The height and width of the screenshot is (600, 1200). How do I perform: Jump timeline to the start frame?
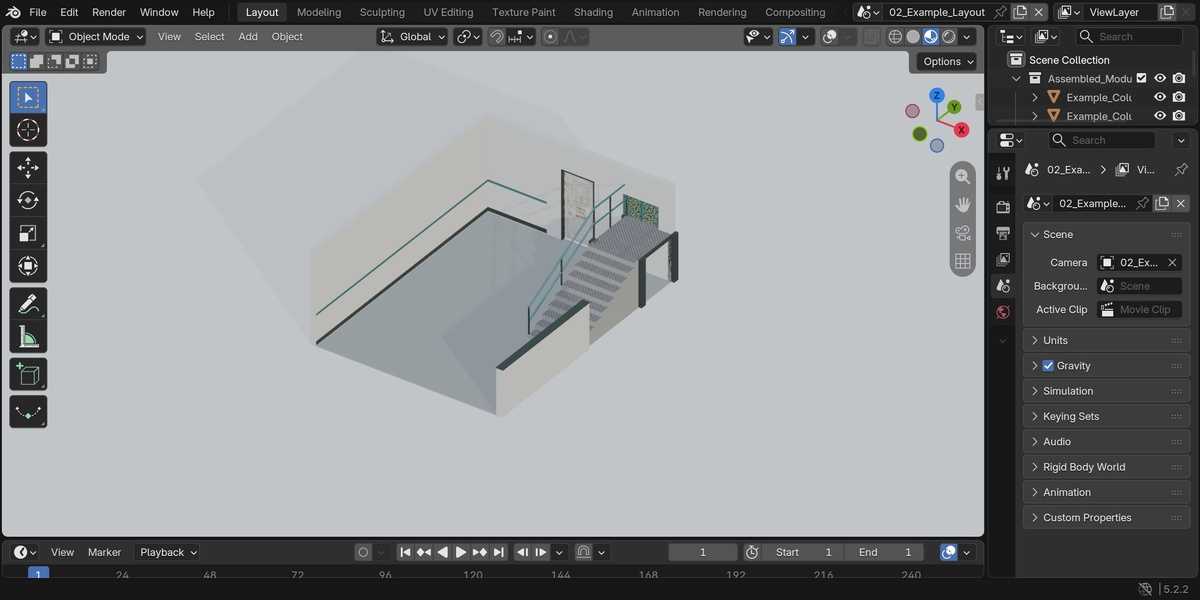pos(405,552)
